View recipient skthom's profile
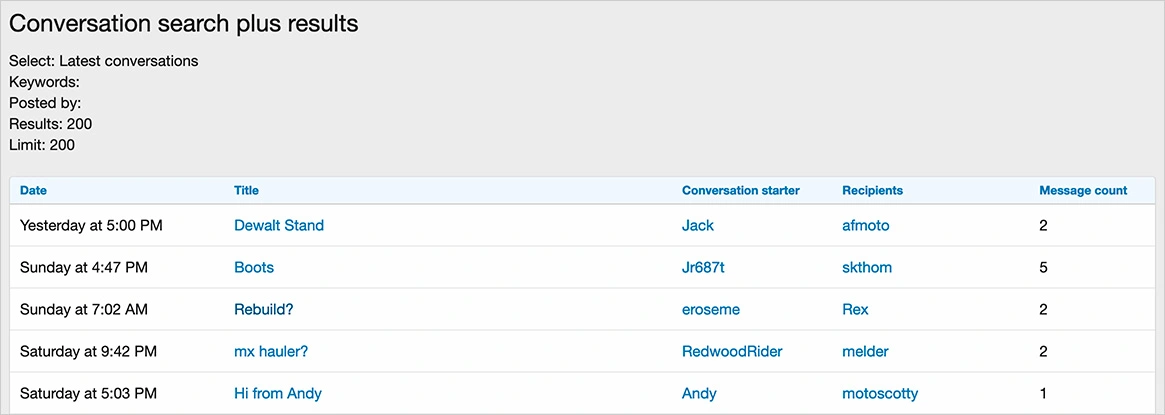Viewport: 1165px width, 415px height. coord(867,268)
